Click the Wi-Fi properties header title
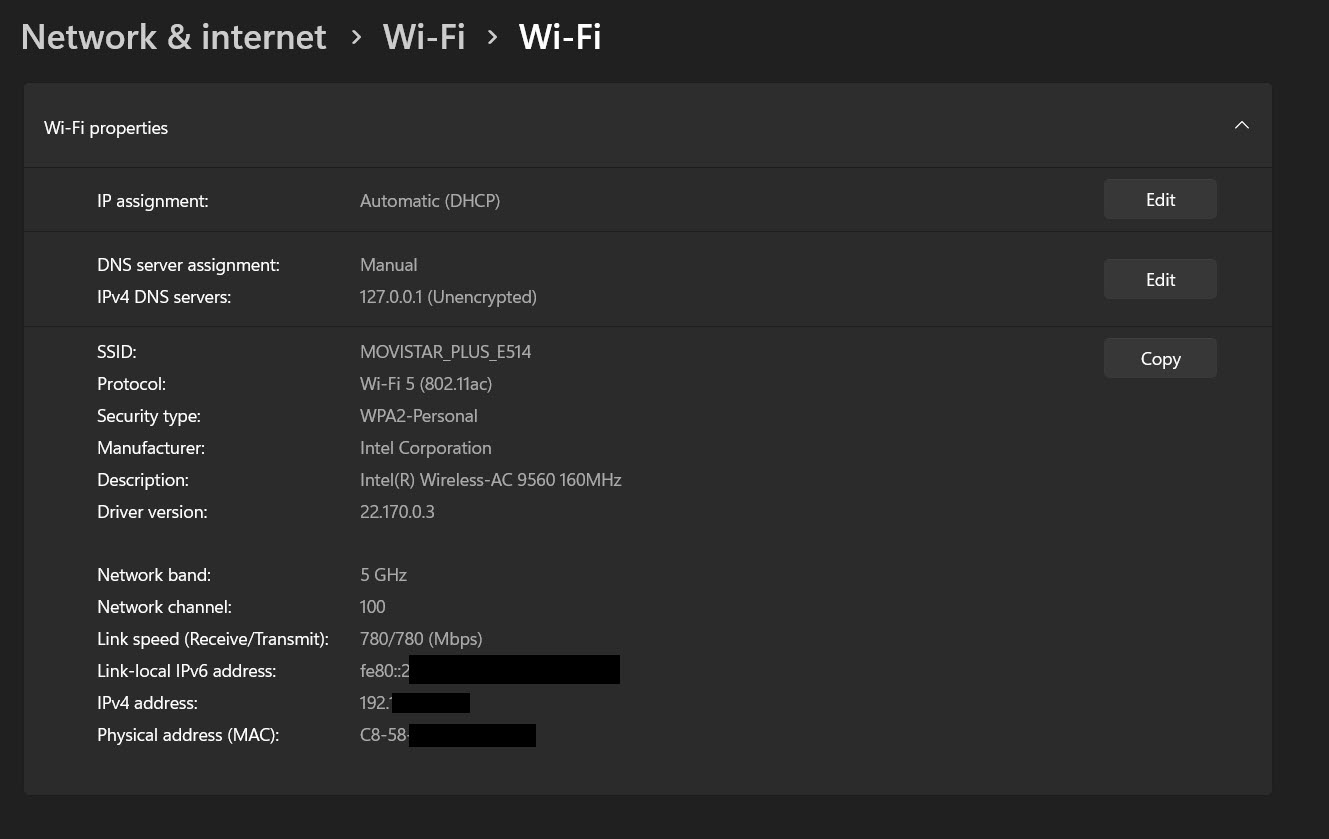The height and width of the screenshot is (839, 1329). click(x=106, y=128)
